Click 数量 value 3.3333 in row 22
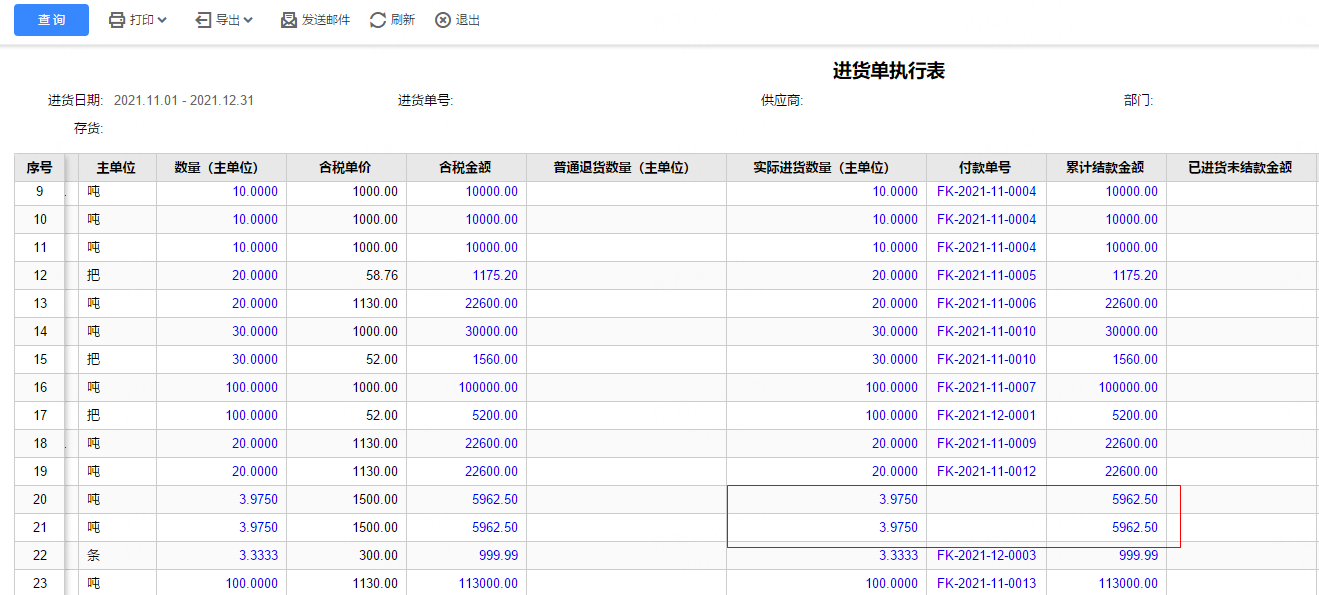The height and width of the screenshot is (595, 1319). pos(258,555)
